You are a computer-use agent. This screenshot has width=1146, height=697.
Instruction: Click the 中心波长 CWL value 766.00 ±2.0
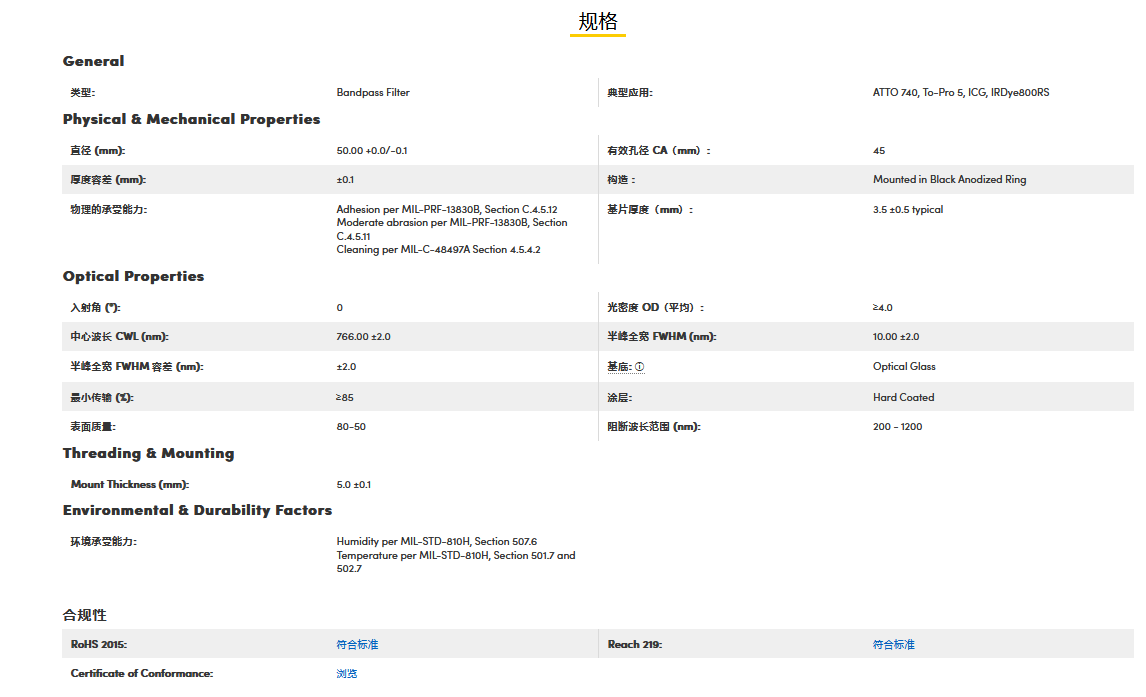[363, 337]
